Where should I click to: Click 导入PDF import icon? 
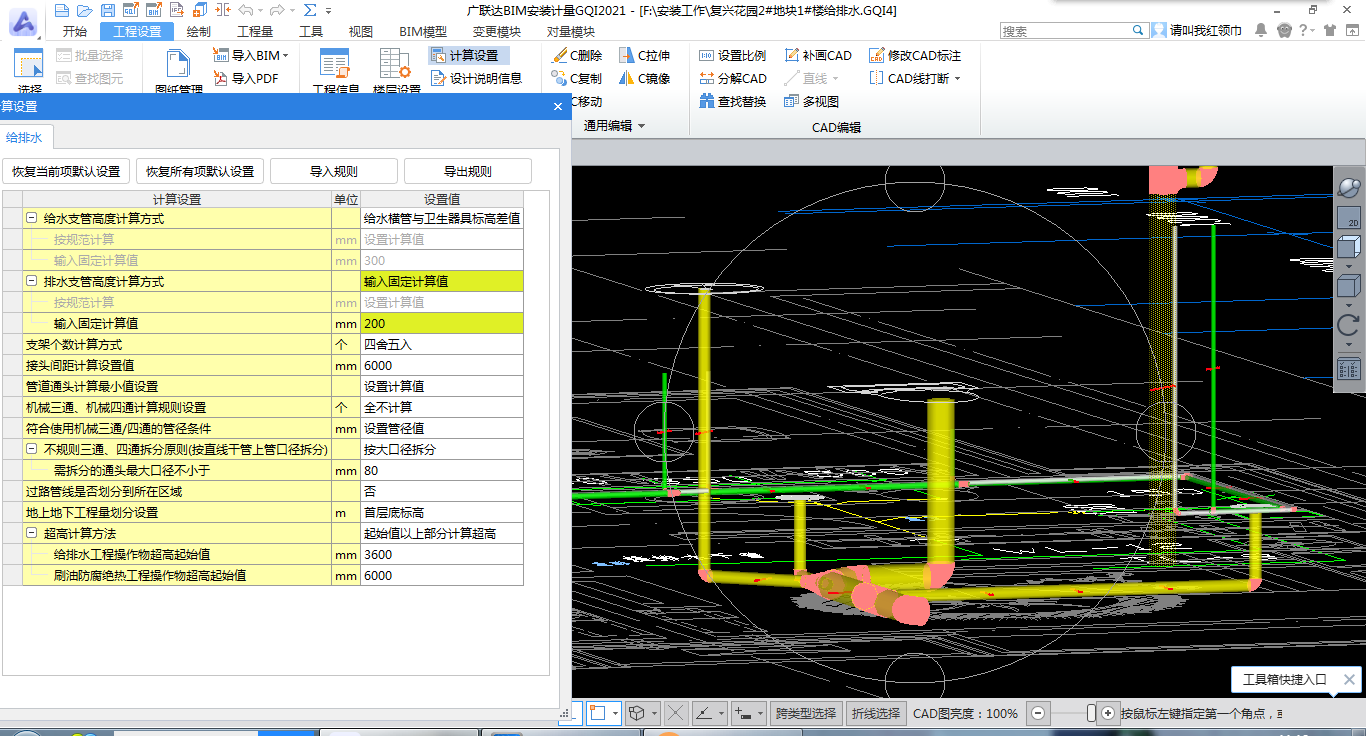[246, 78]
